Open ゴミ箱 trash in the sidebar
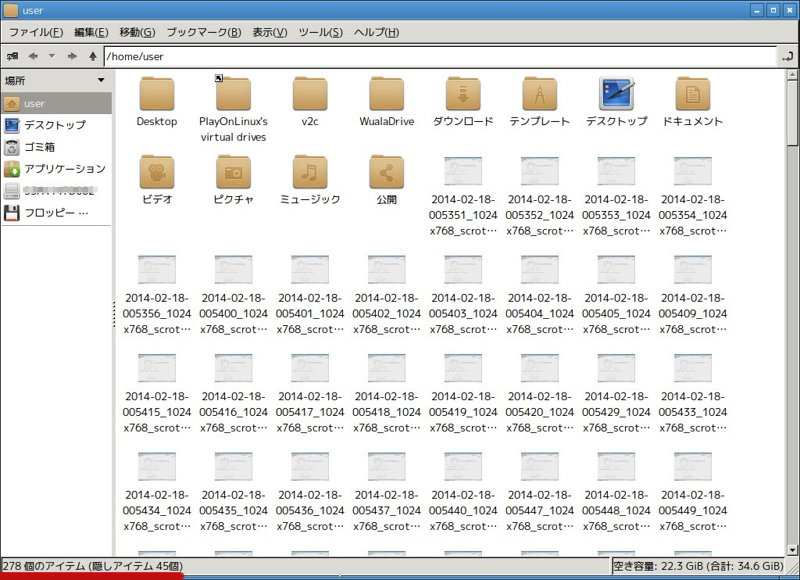This screenshot has width=800, height=580. 56,147
